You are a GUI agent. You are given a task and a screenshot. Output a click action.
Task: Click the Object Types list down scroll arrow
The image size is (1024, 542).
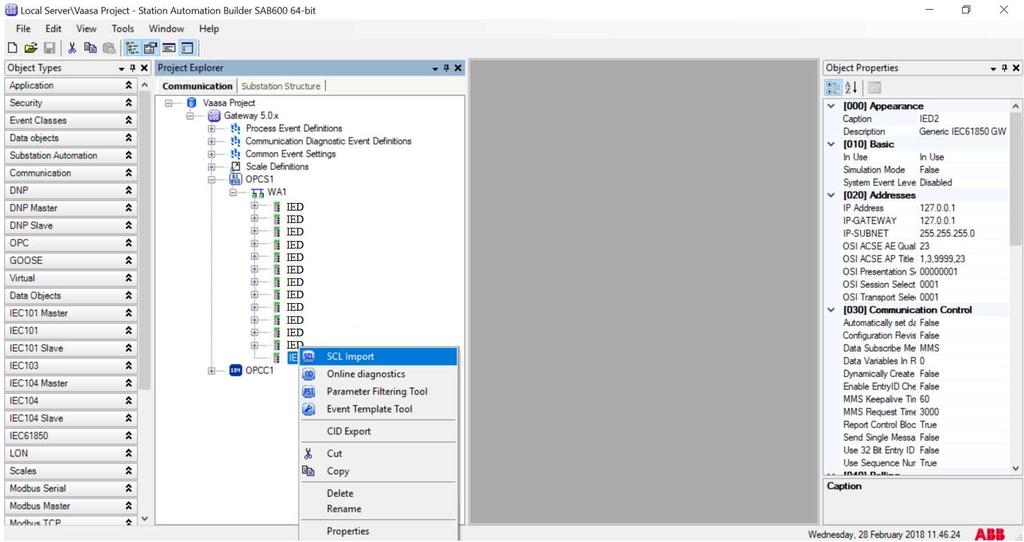144,518
